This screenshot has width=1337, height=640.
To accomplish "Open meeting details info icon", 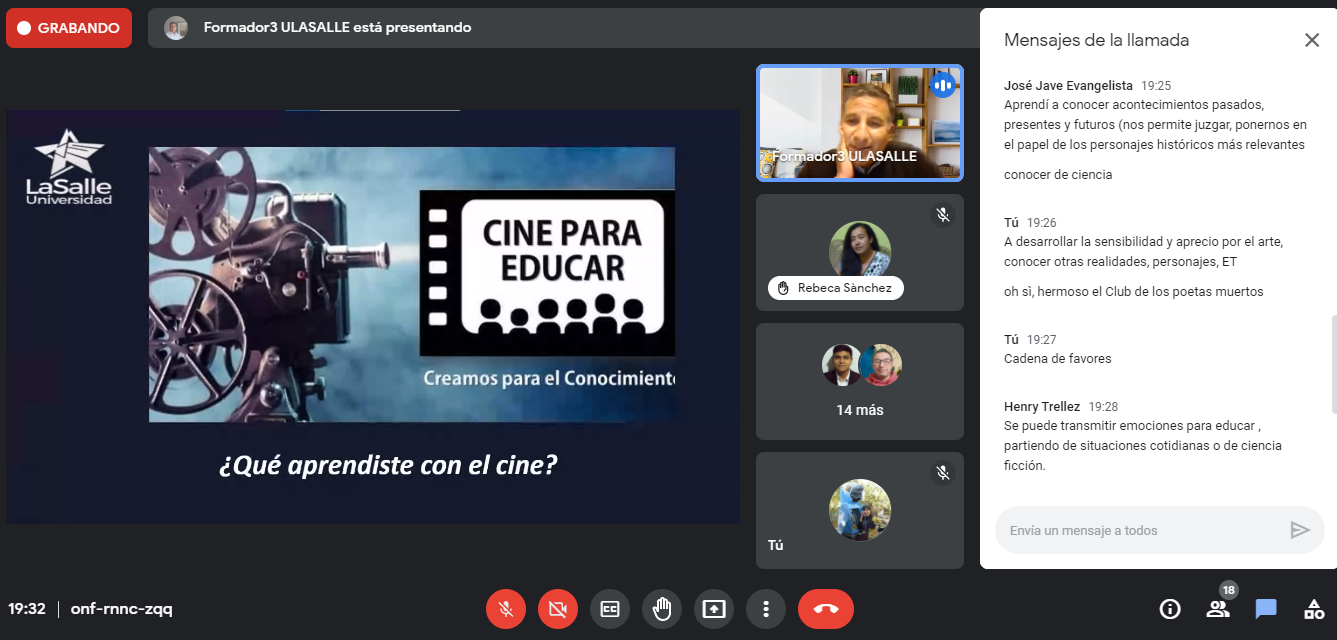I will 1169,608.
